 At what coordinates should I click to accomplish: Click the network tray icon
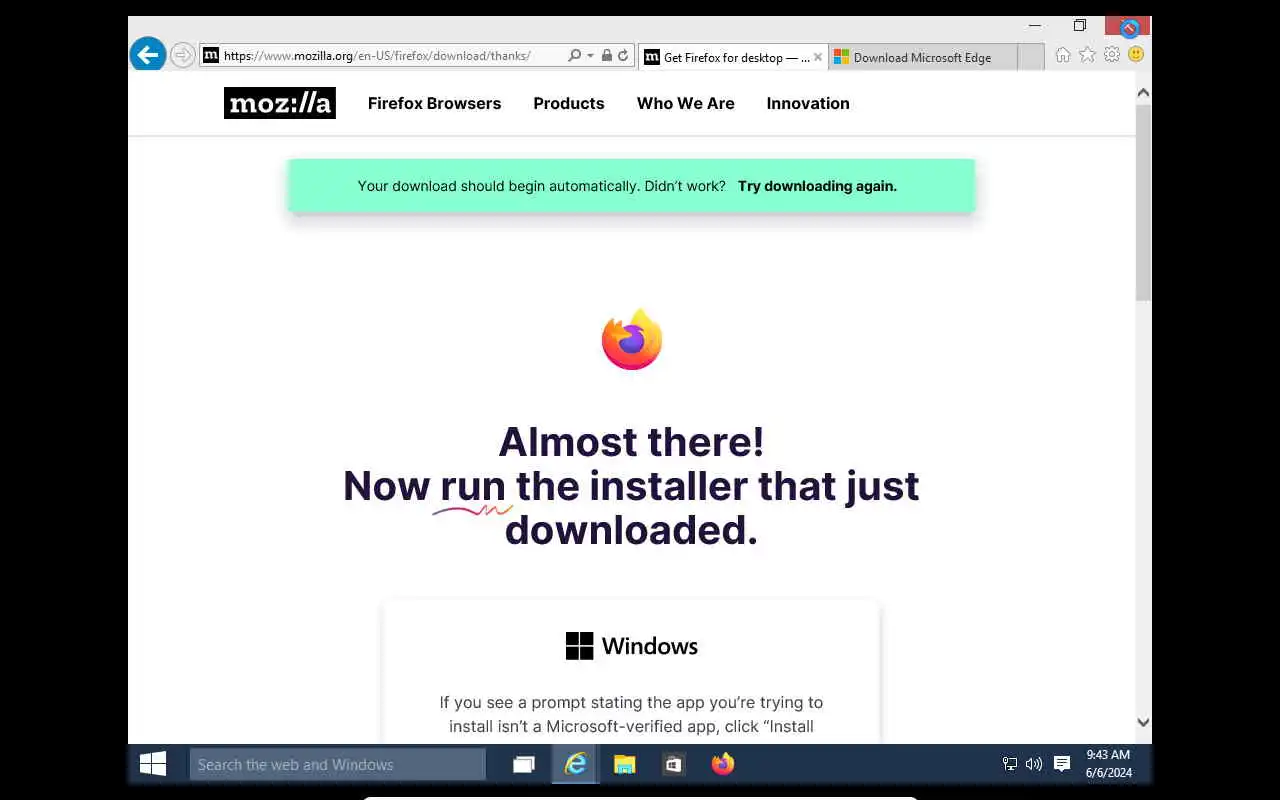(1010, 765)
